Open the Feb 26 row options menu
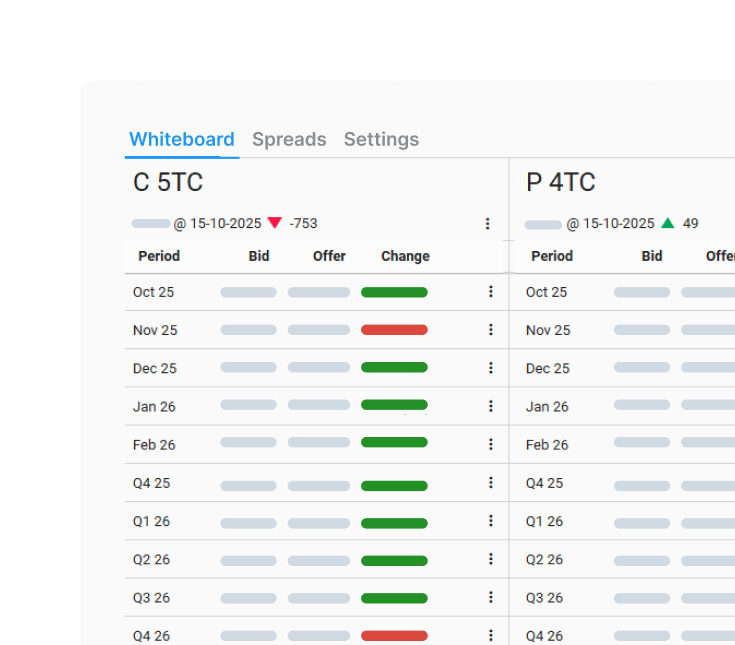The image size is (735, 645). (x=491, y=444)
